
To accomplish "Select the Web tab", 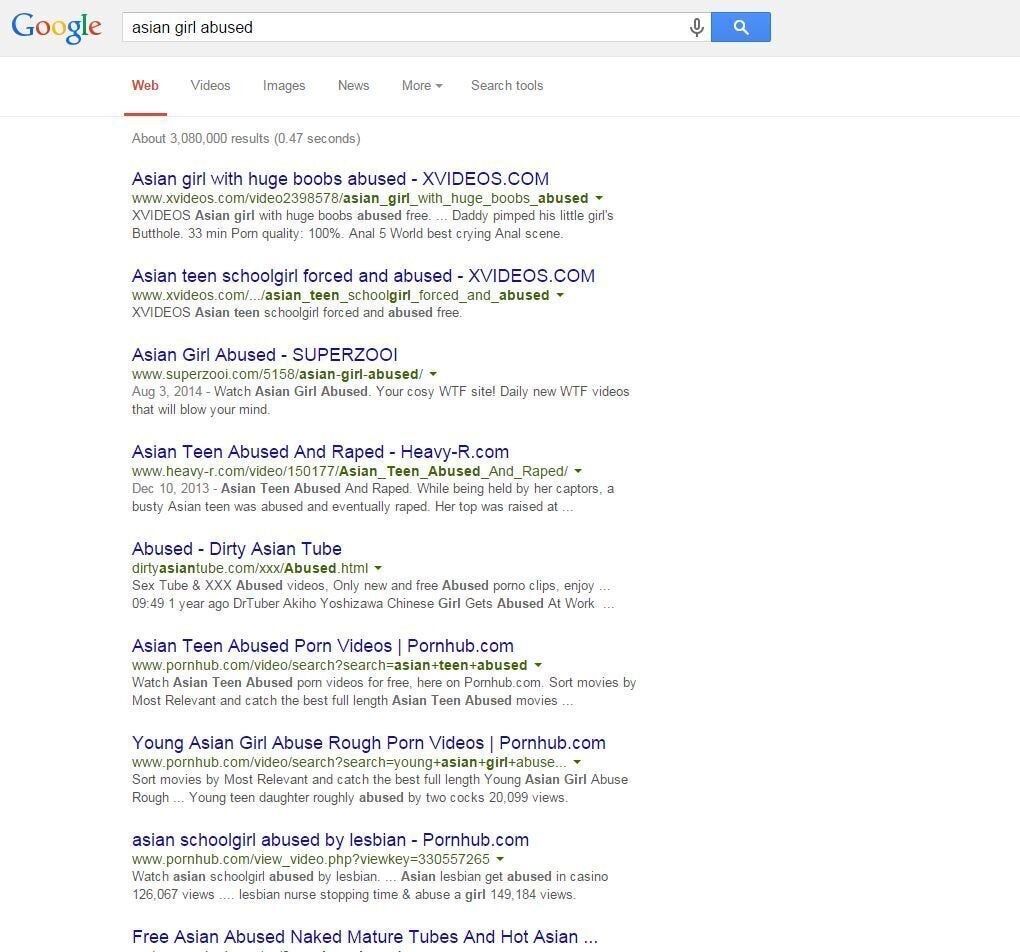I will coord(145,85).
